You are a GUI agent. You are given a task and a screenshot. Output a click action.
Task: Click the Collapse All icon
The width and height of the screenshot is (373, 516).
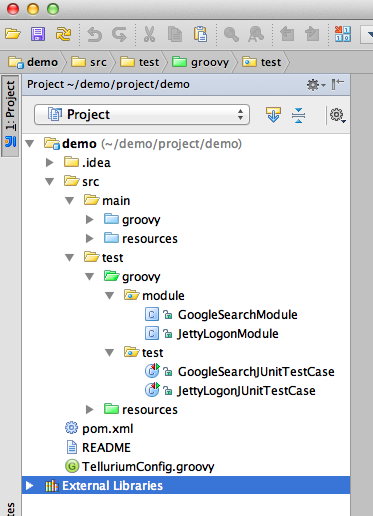click(x=298, y=115)
